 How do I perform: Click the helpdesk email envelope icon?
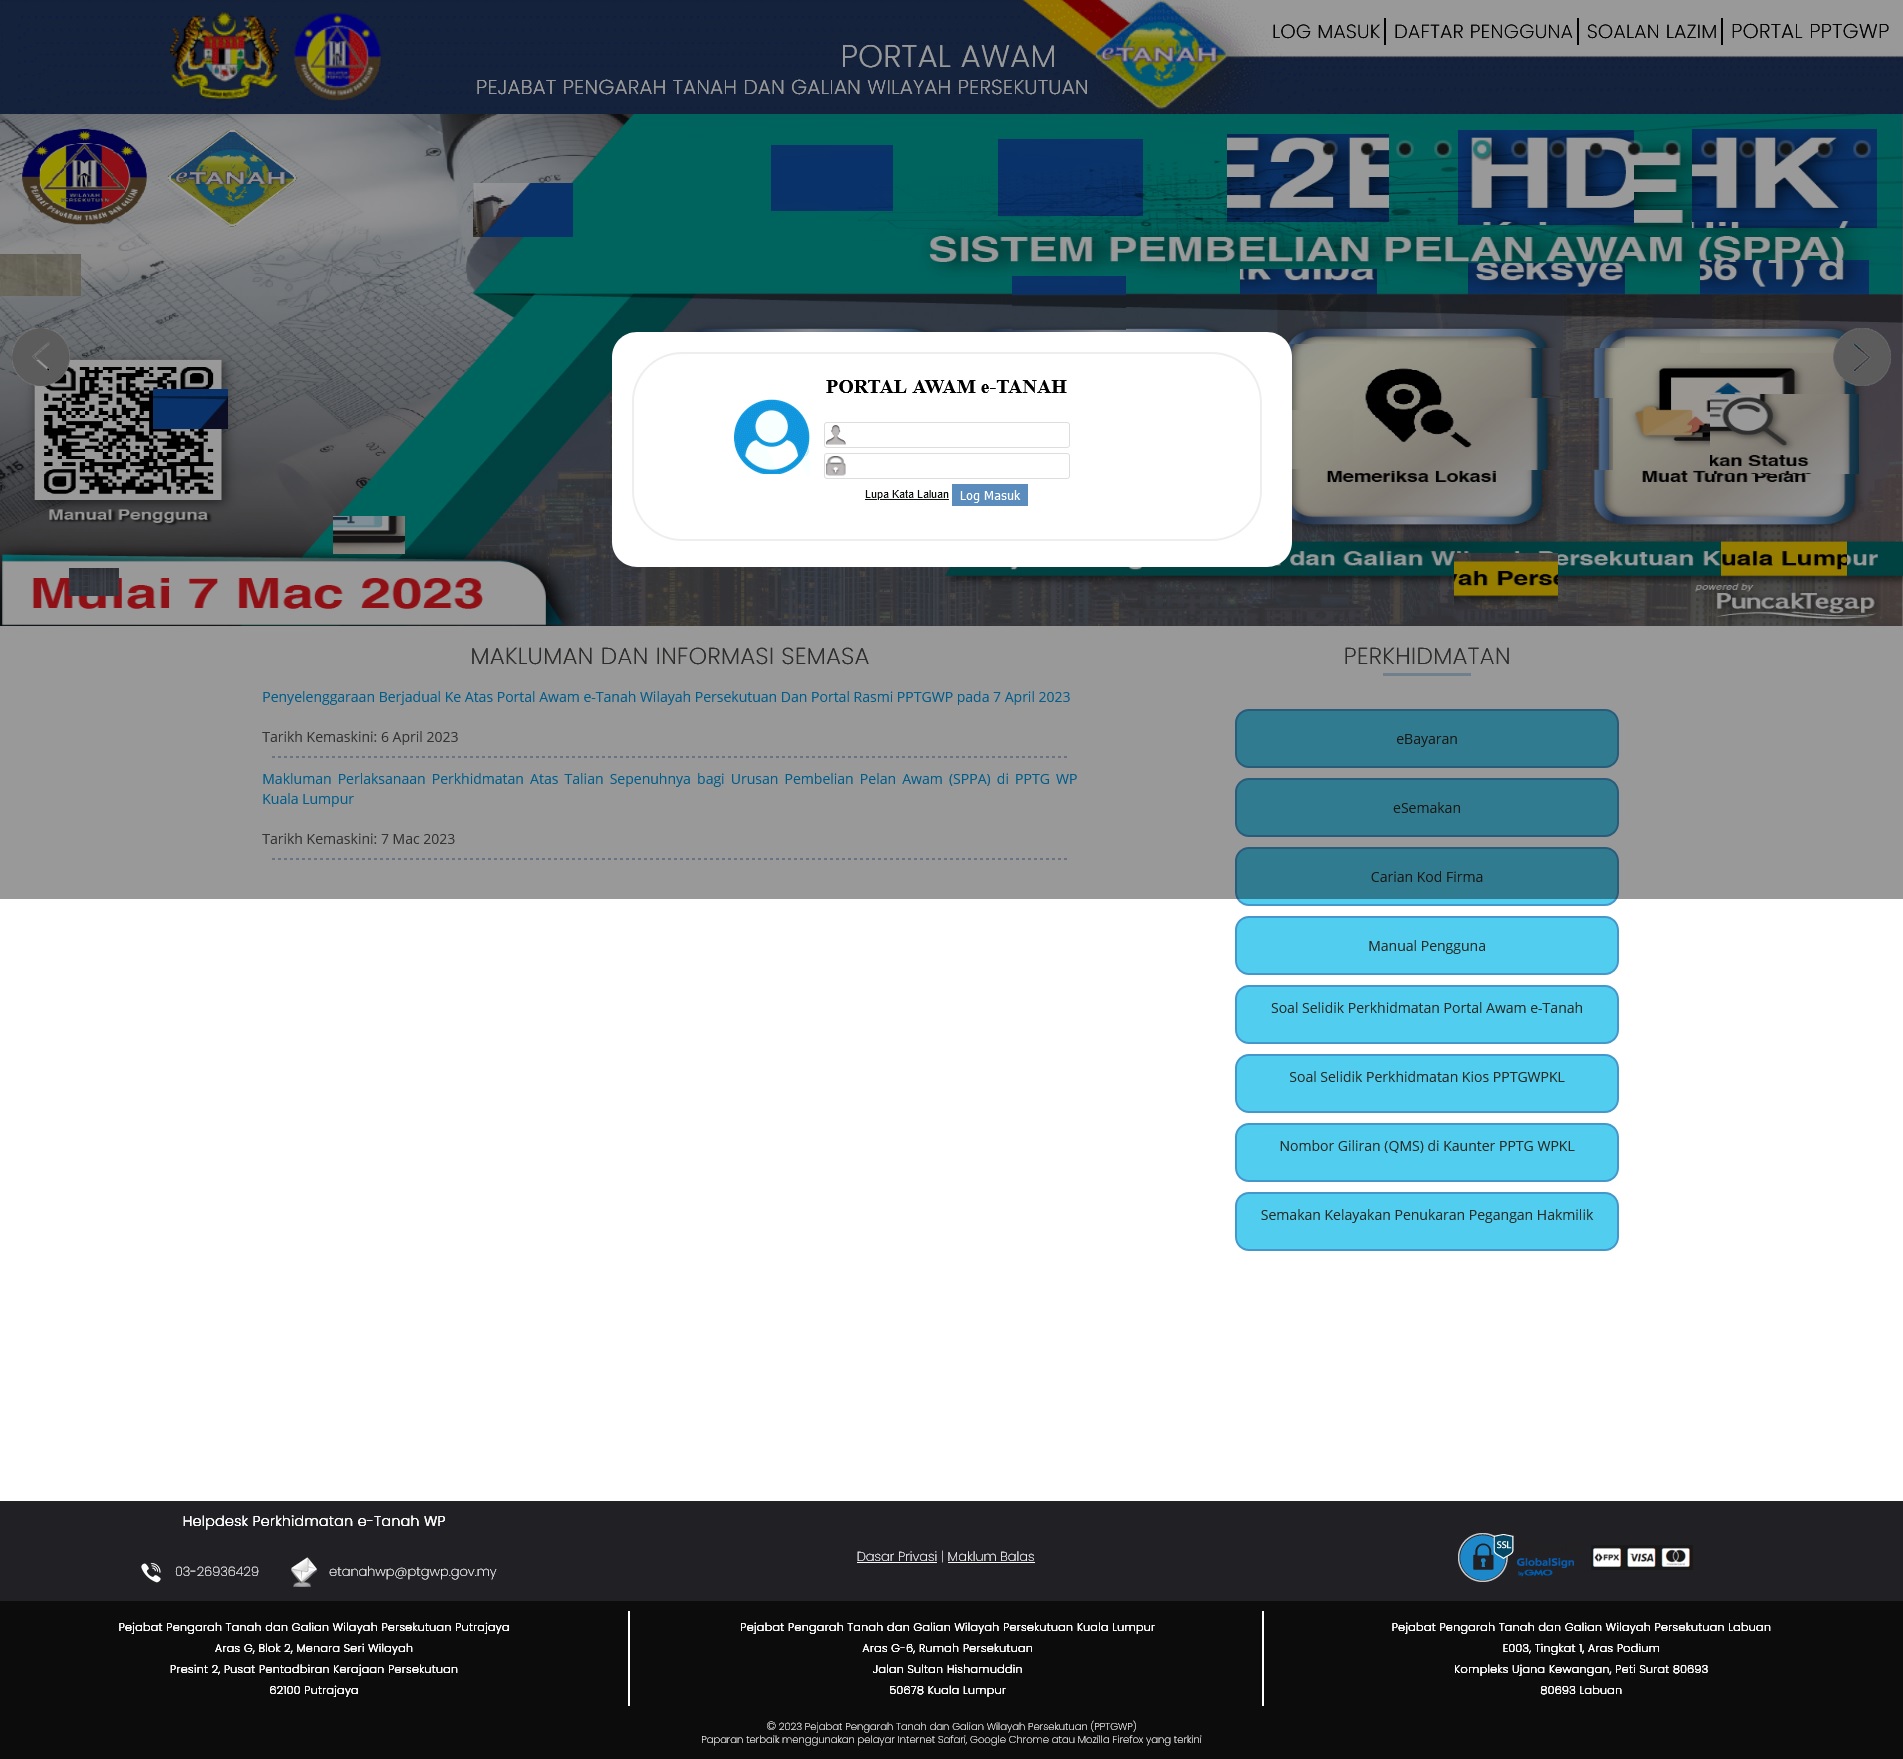(x=304, y=1572)
